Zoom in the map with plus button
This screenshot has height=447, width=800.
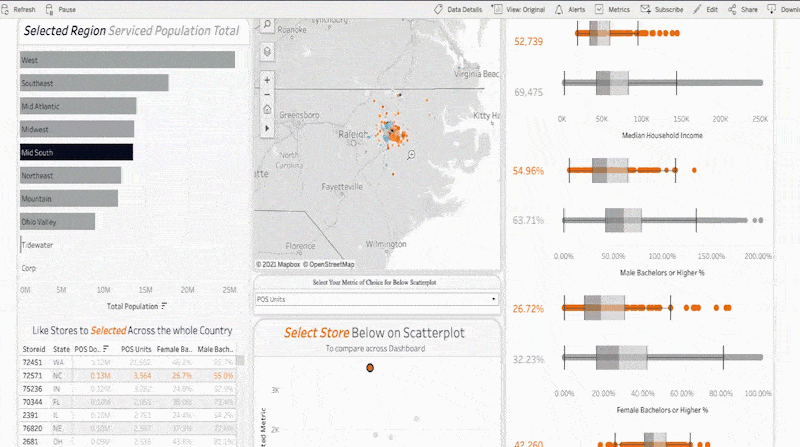click(267, 80)
